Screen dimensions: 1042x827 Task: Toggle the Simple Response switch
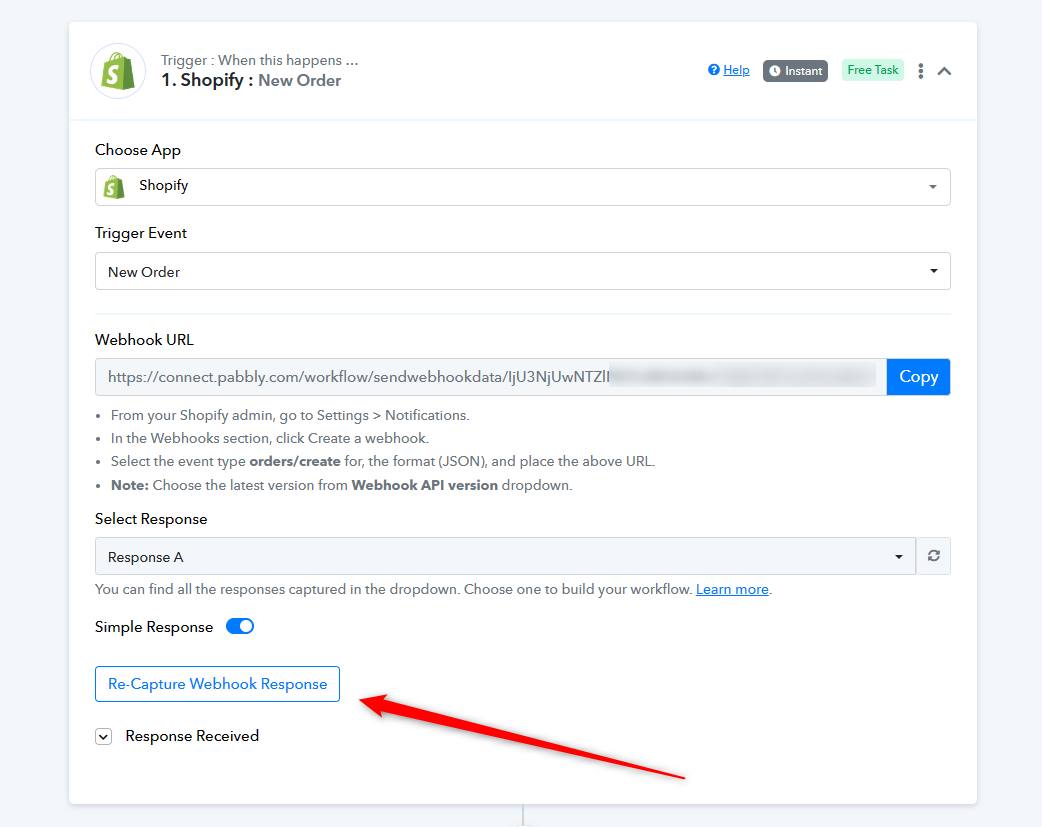coord(240,626)
